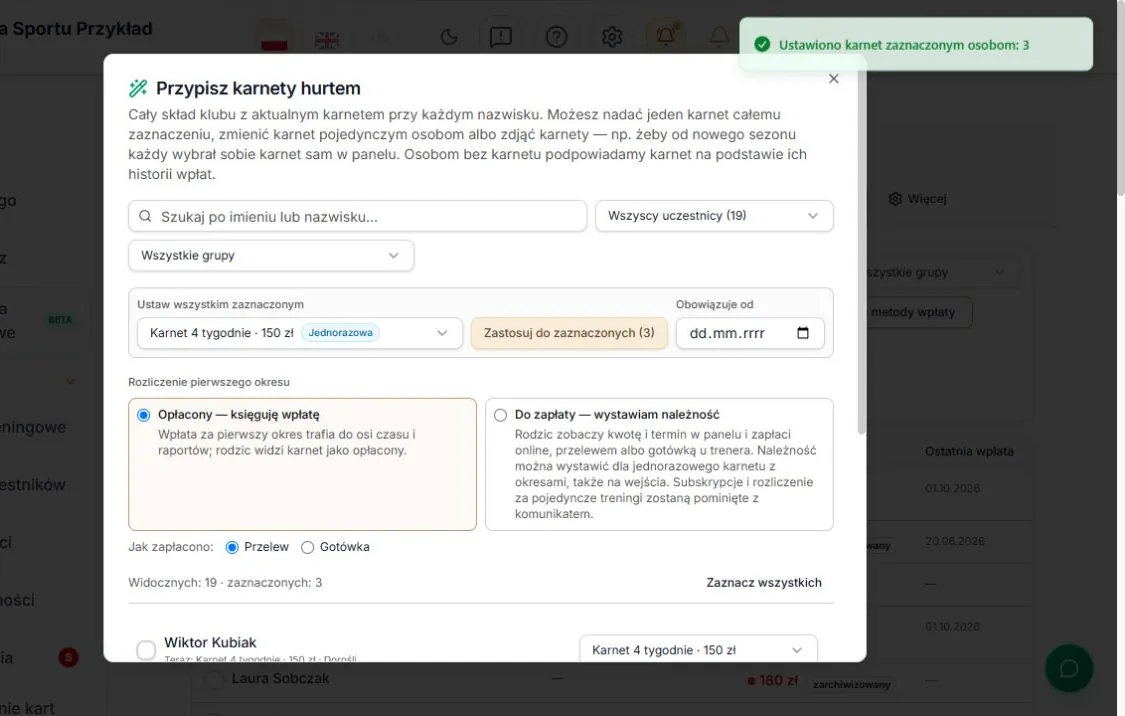Open the 'Wszyscy uczestnicy (19)' dropdown
This screenshot has width=1125, height=716.
click(x=714, y=216)
